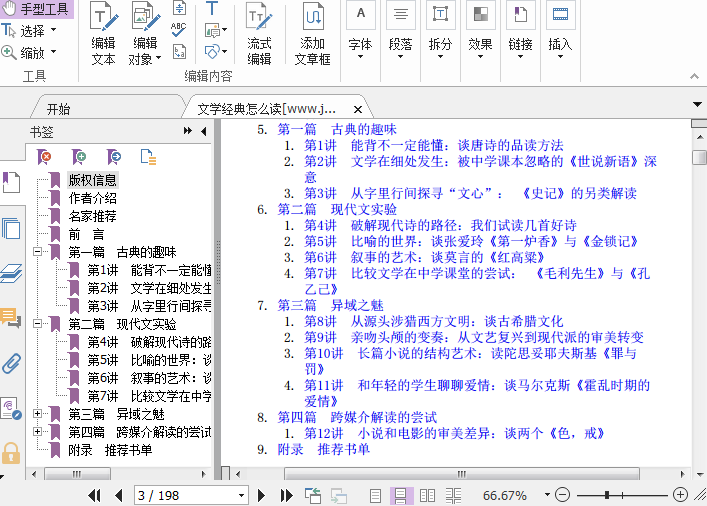Image resolution: width=707 pixels, height=506 pixels.
Task: Click the zoom slider handle
Action: (607, 495)
